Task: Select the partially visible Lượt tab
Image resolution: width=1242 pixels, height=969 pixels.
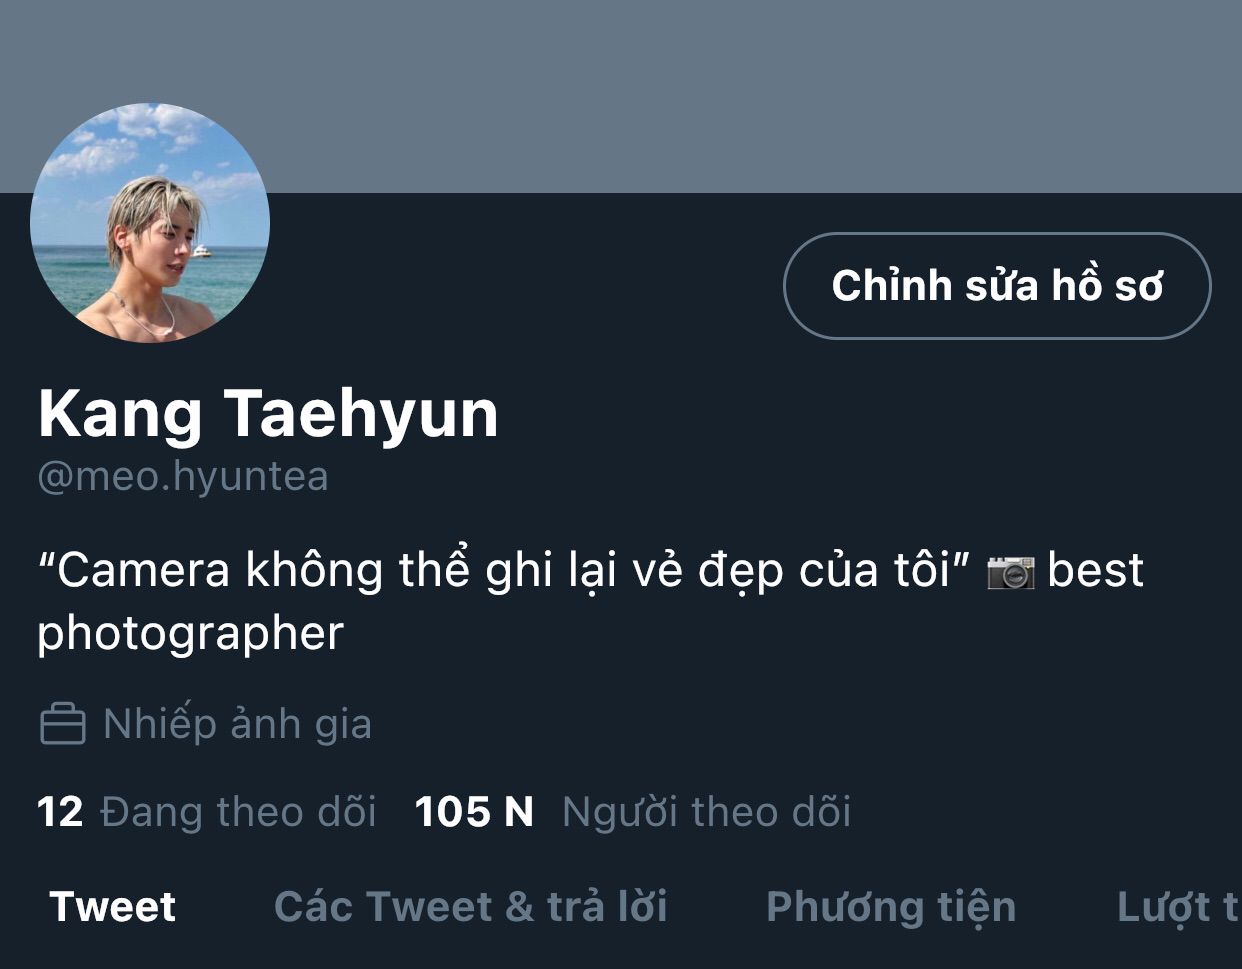Action: [1178, 907]
